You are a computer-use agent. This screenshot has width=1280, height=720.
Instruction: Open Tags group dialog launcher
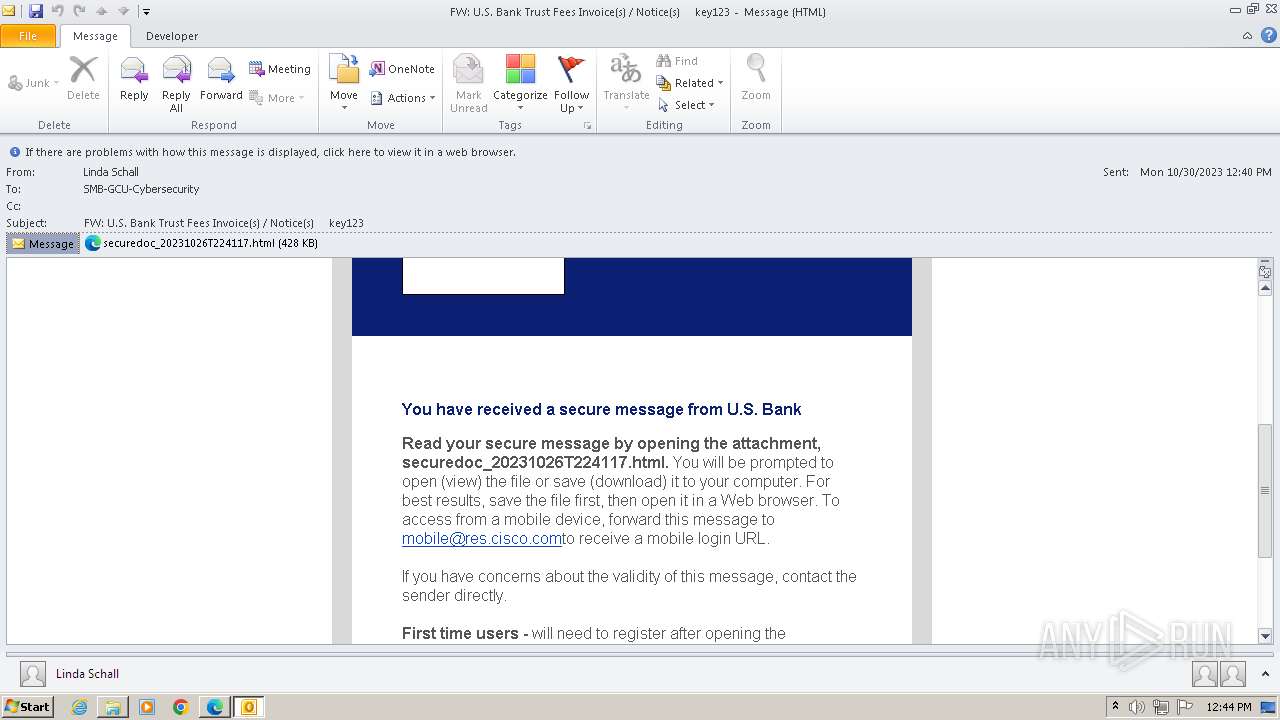[588, 126]
